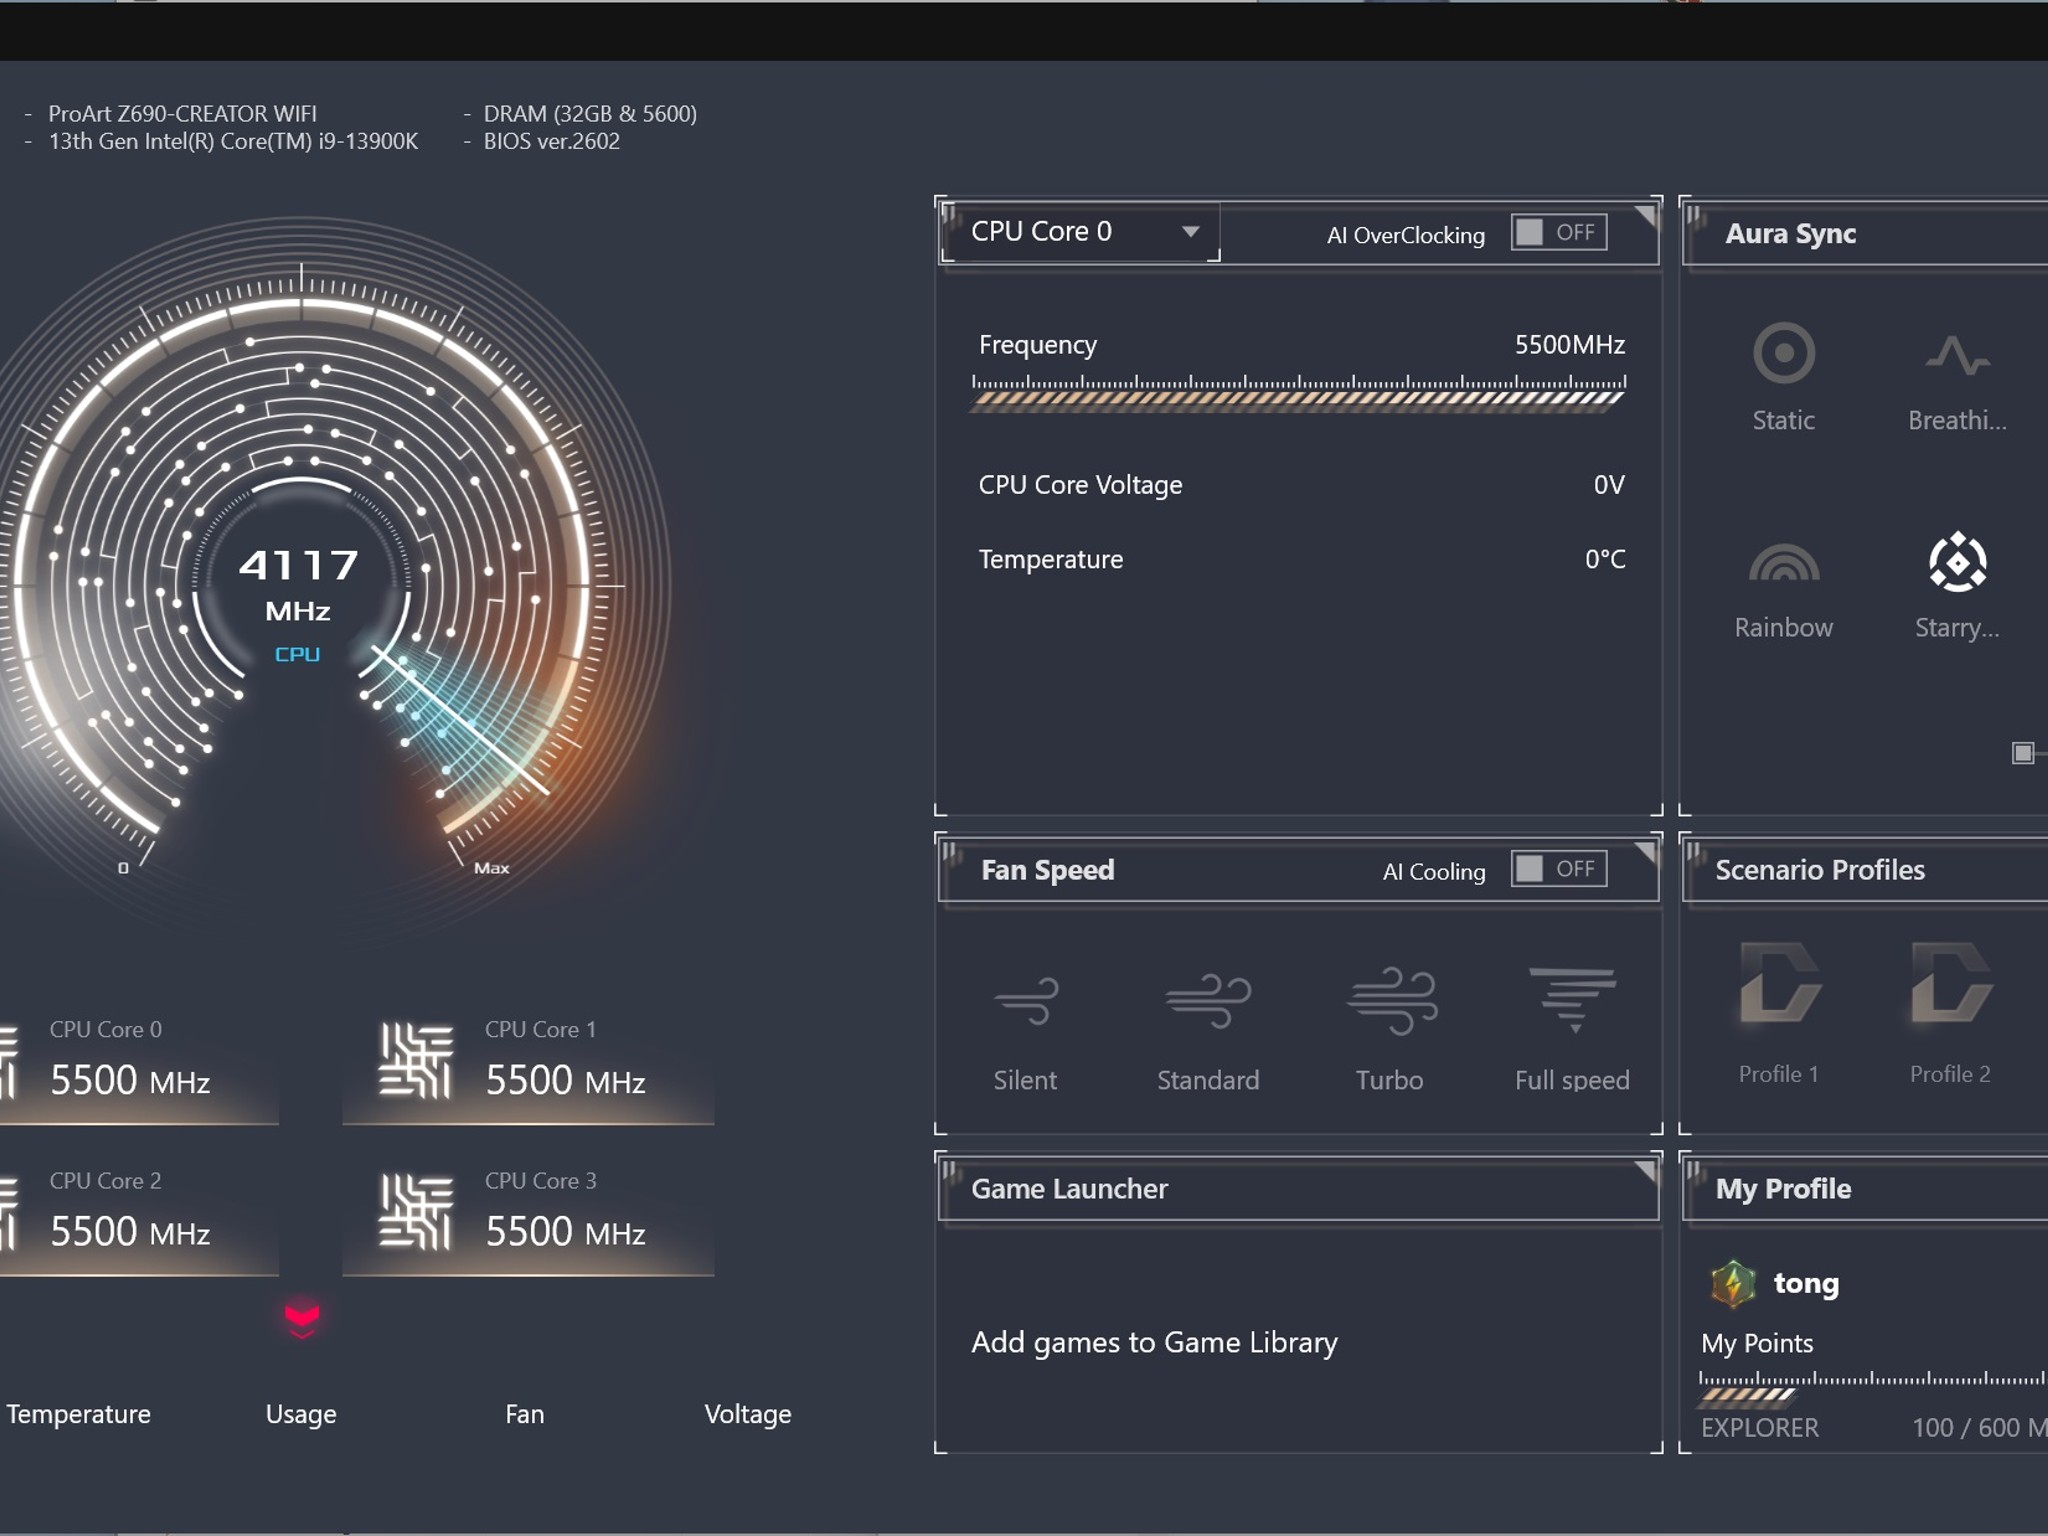This screenshot has width=2048, height=1536.
Task: Click the EXPLORER rank label
Action: (1760, 1428)
